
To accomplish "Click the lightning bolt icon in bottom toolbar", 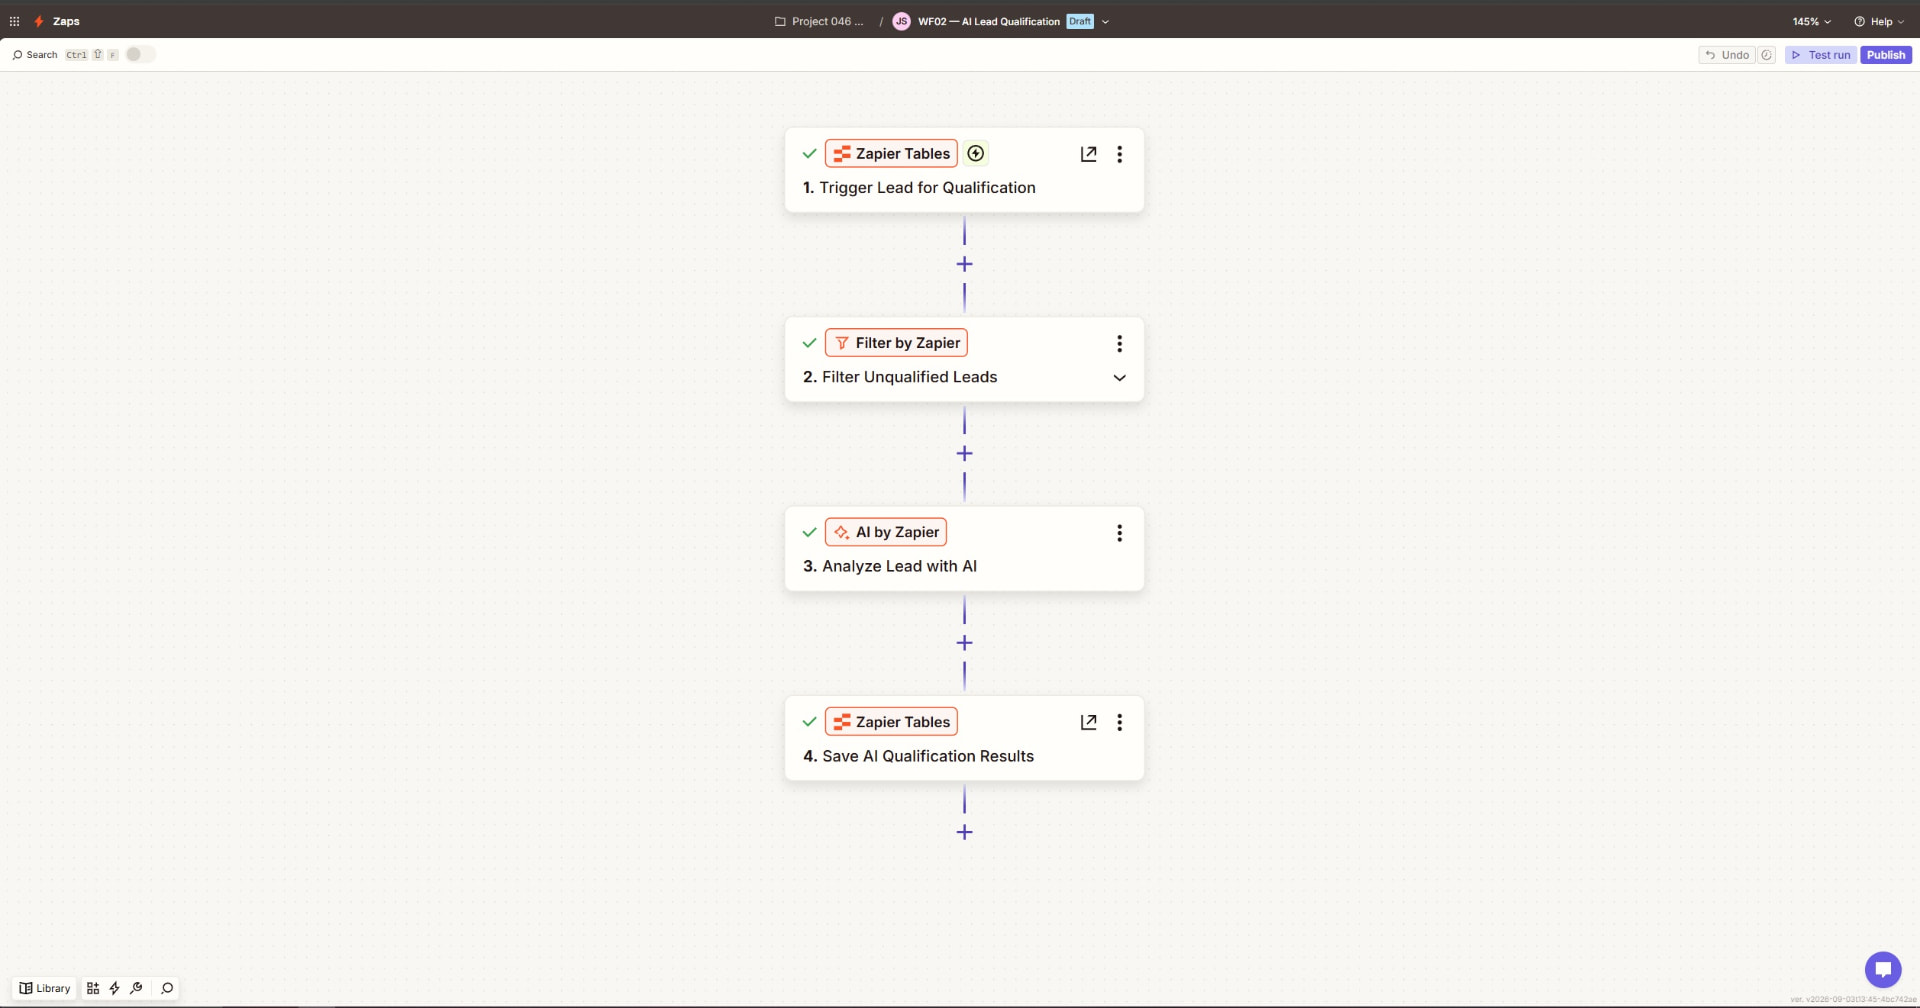I will click(115, 988).
